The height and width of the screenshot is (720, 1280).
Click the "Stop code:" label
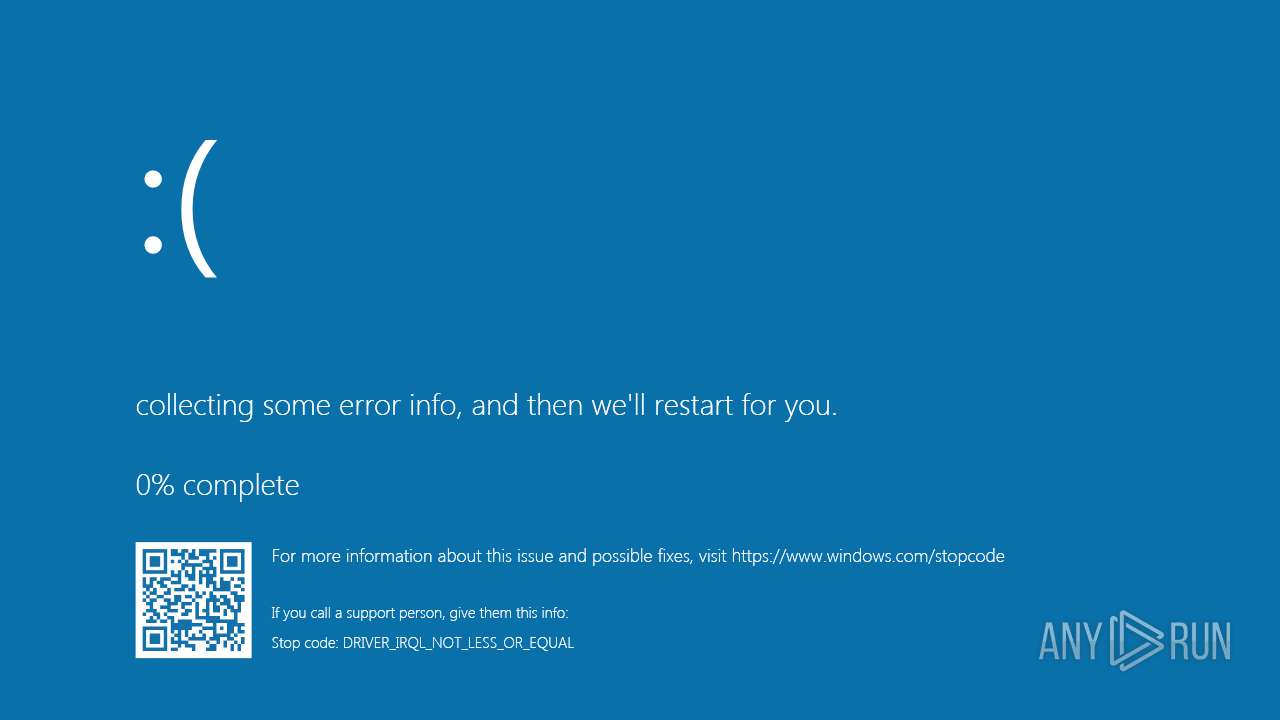tap(305, 643)
